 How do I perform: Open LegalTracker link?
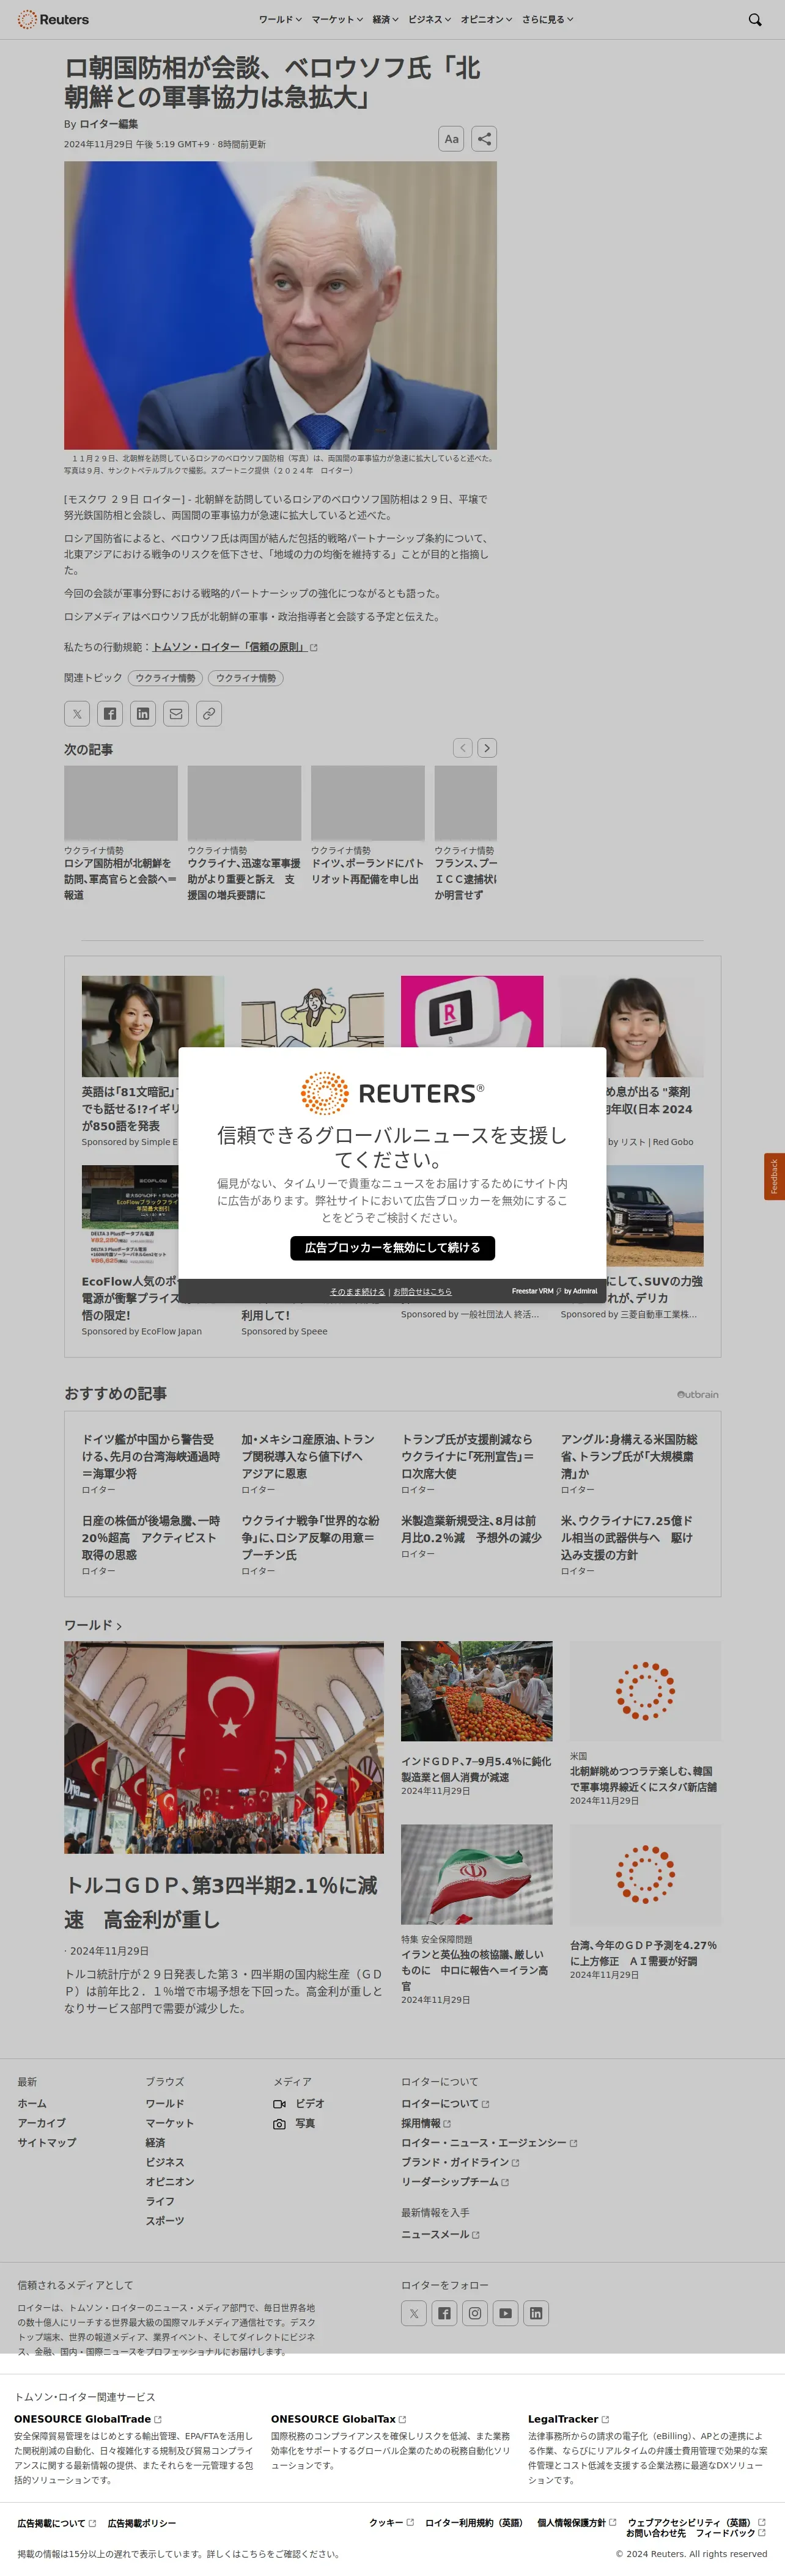tap(569, 2419)
